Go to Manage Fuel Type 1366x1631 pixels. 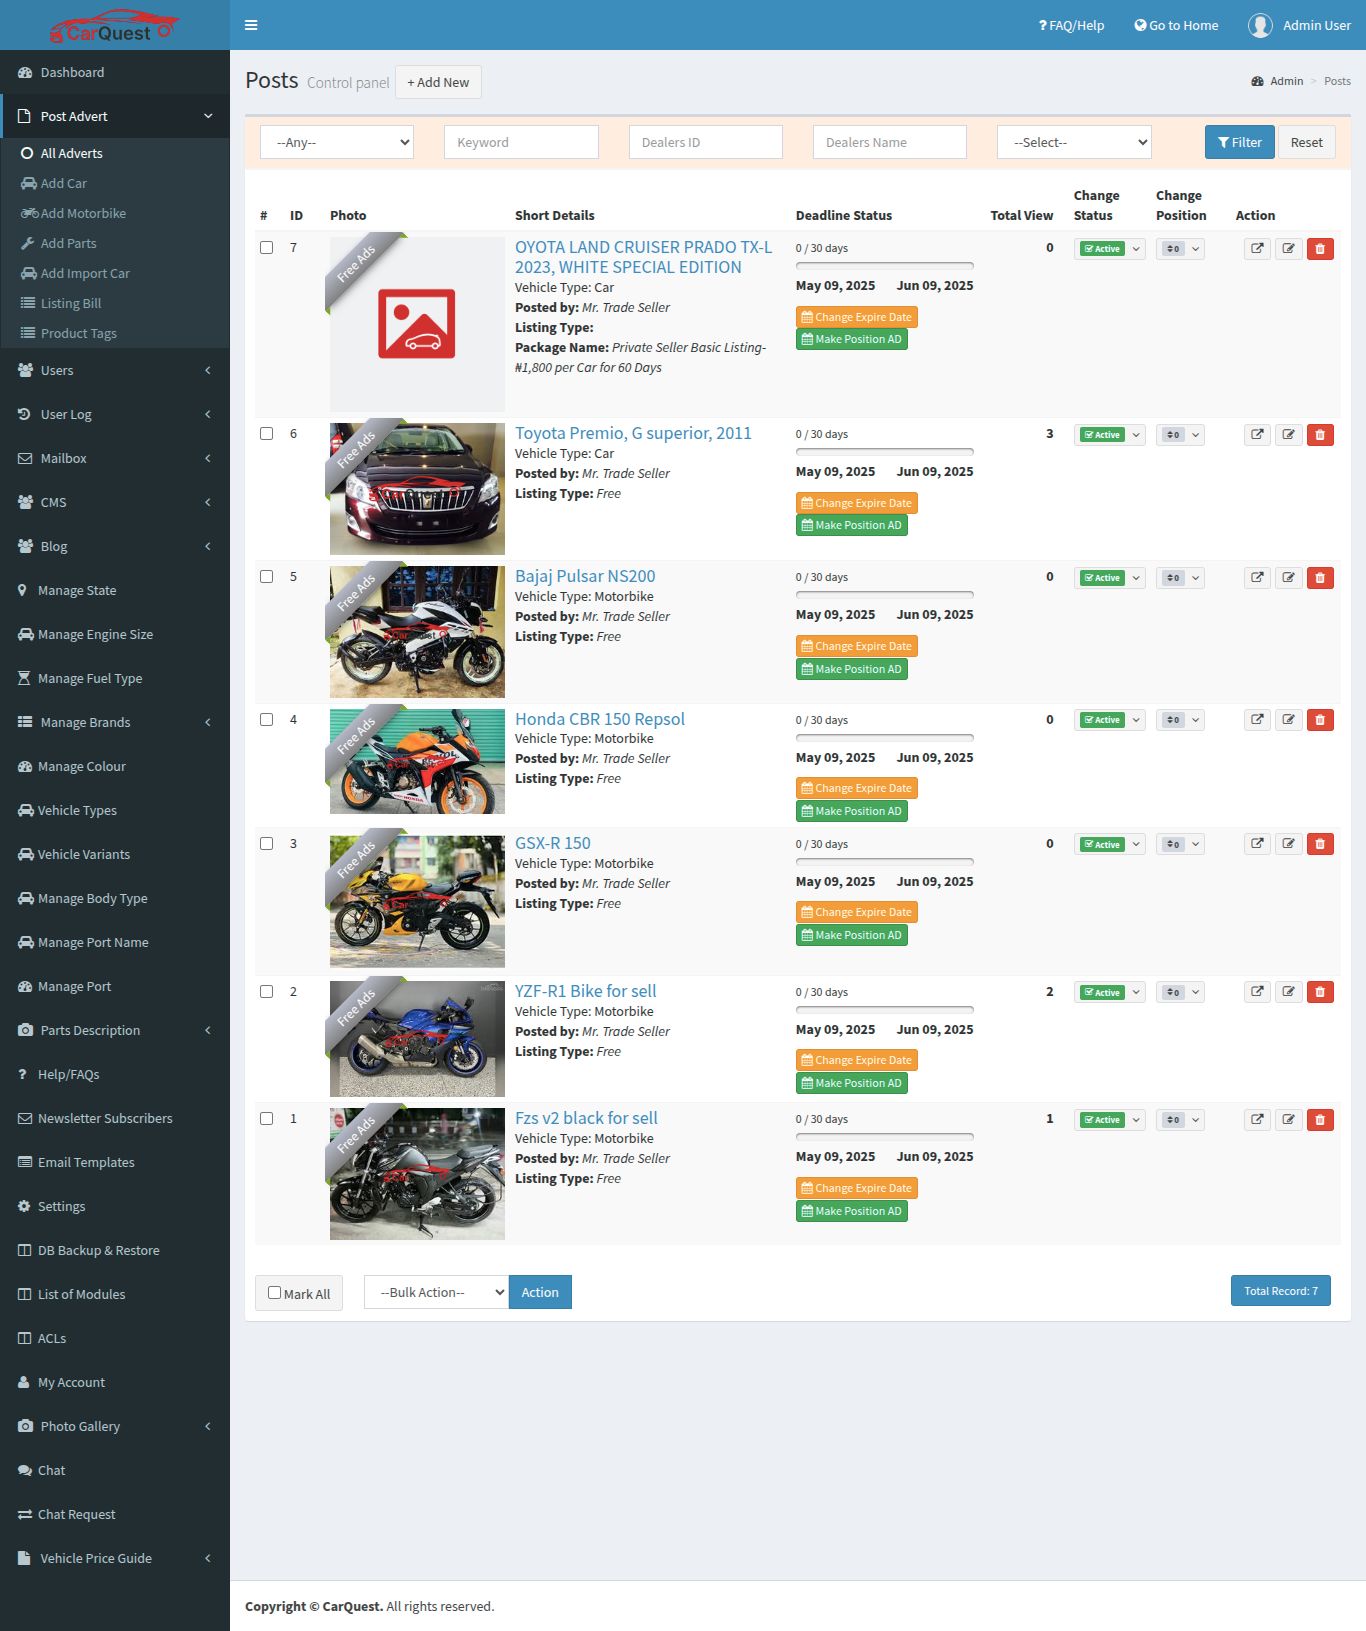[115, 678]
